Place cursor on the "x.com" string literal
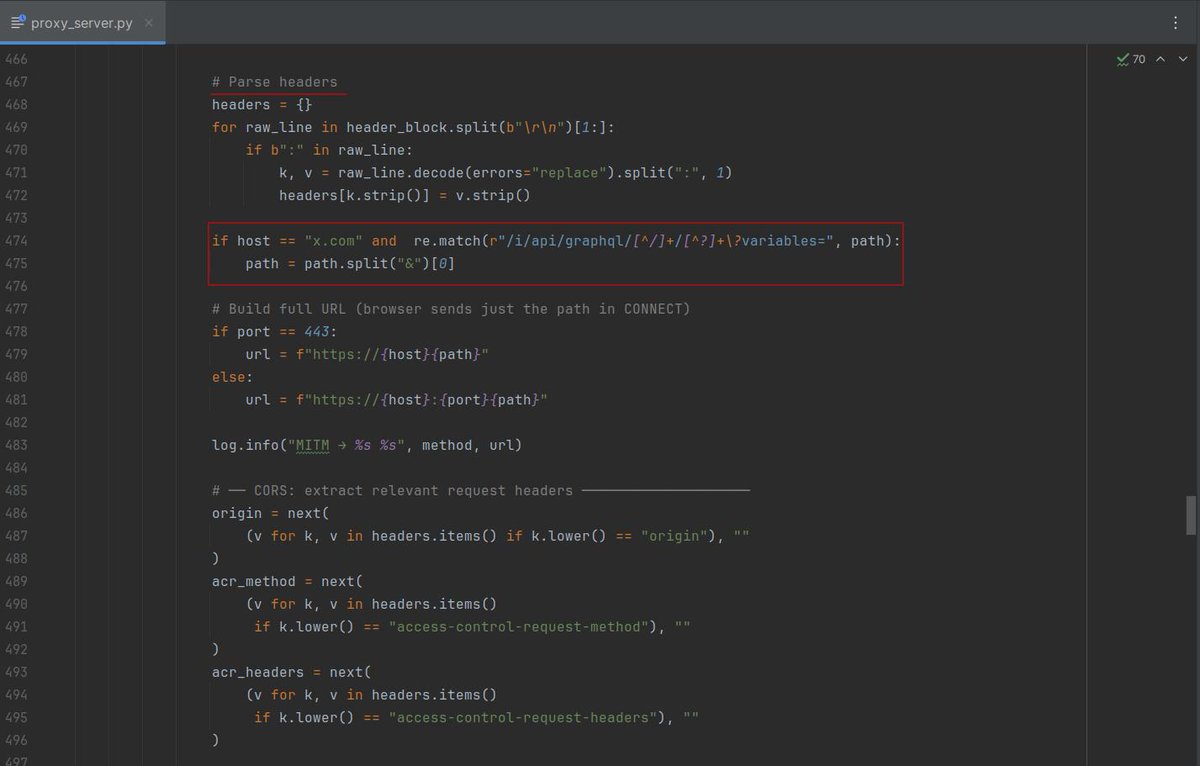Viewport: 1200px width, 766px height. (335, 240)
